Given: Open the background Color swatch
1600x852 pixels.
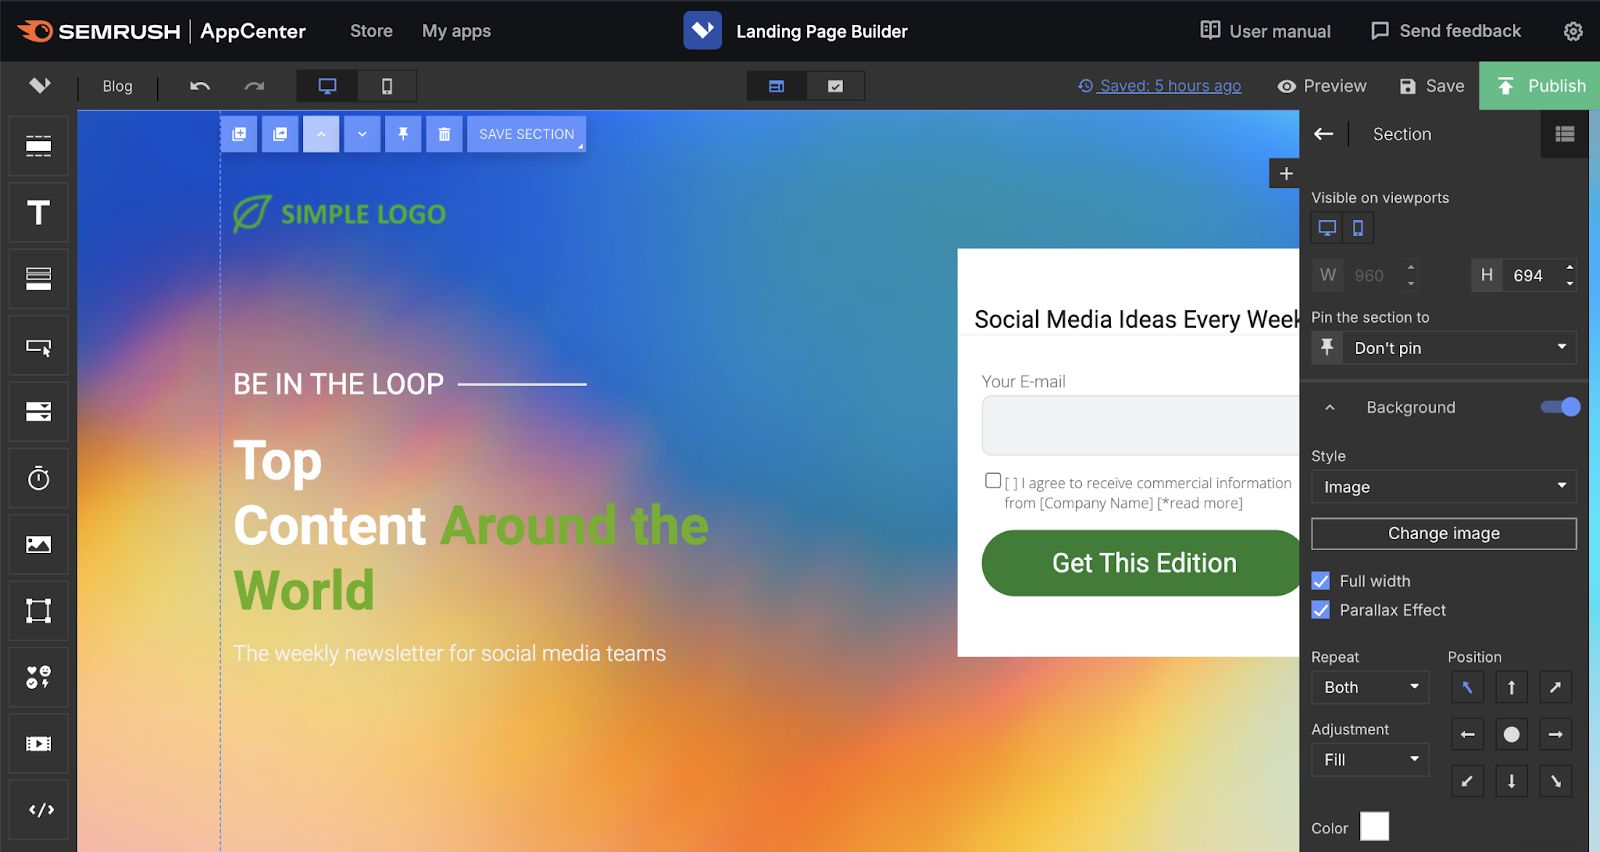Looking at the screenshot, I should tap(1374, 827).
